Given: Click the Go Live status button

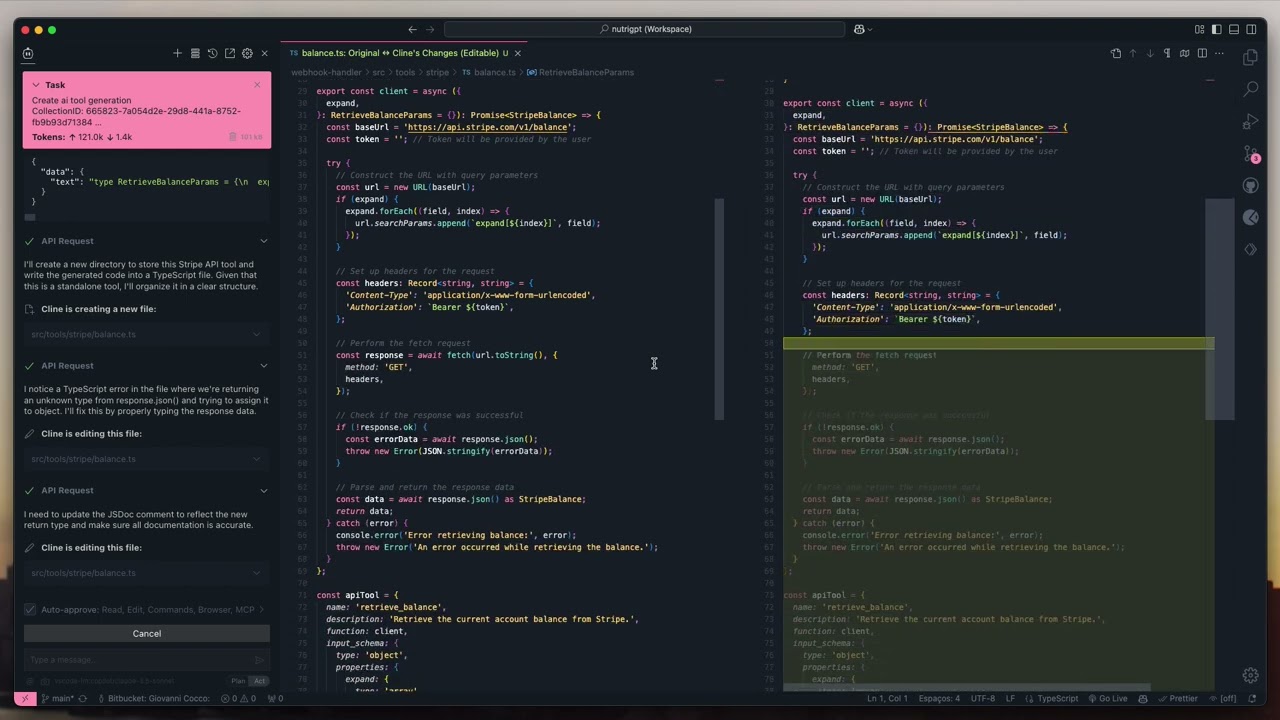Looking at the screenshot, I should (1107, 698).
